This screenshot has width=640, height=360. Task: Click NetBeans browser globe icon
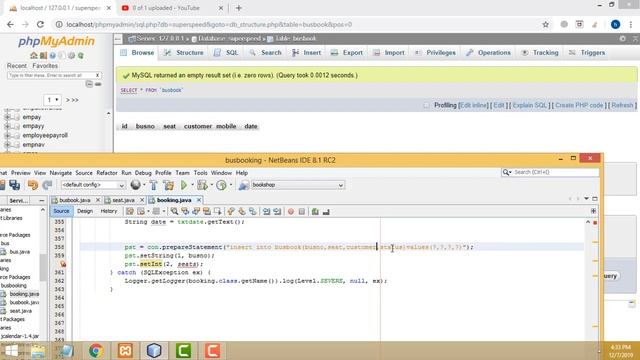coord(135,185)
